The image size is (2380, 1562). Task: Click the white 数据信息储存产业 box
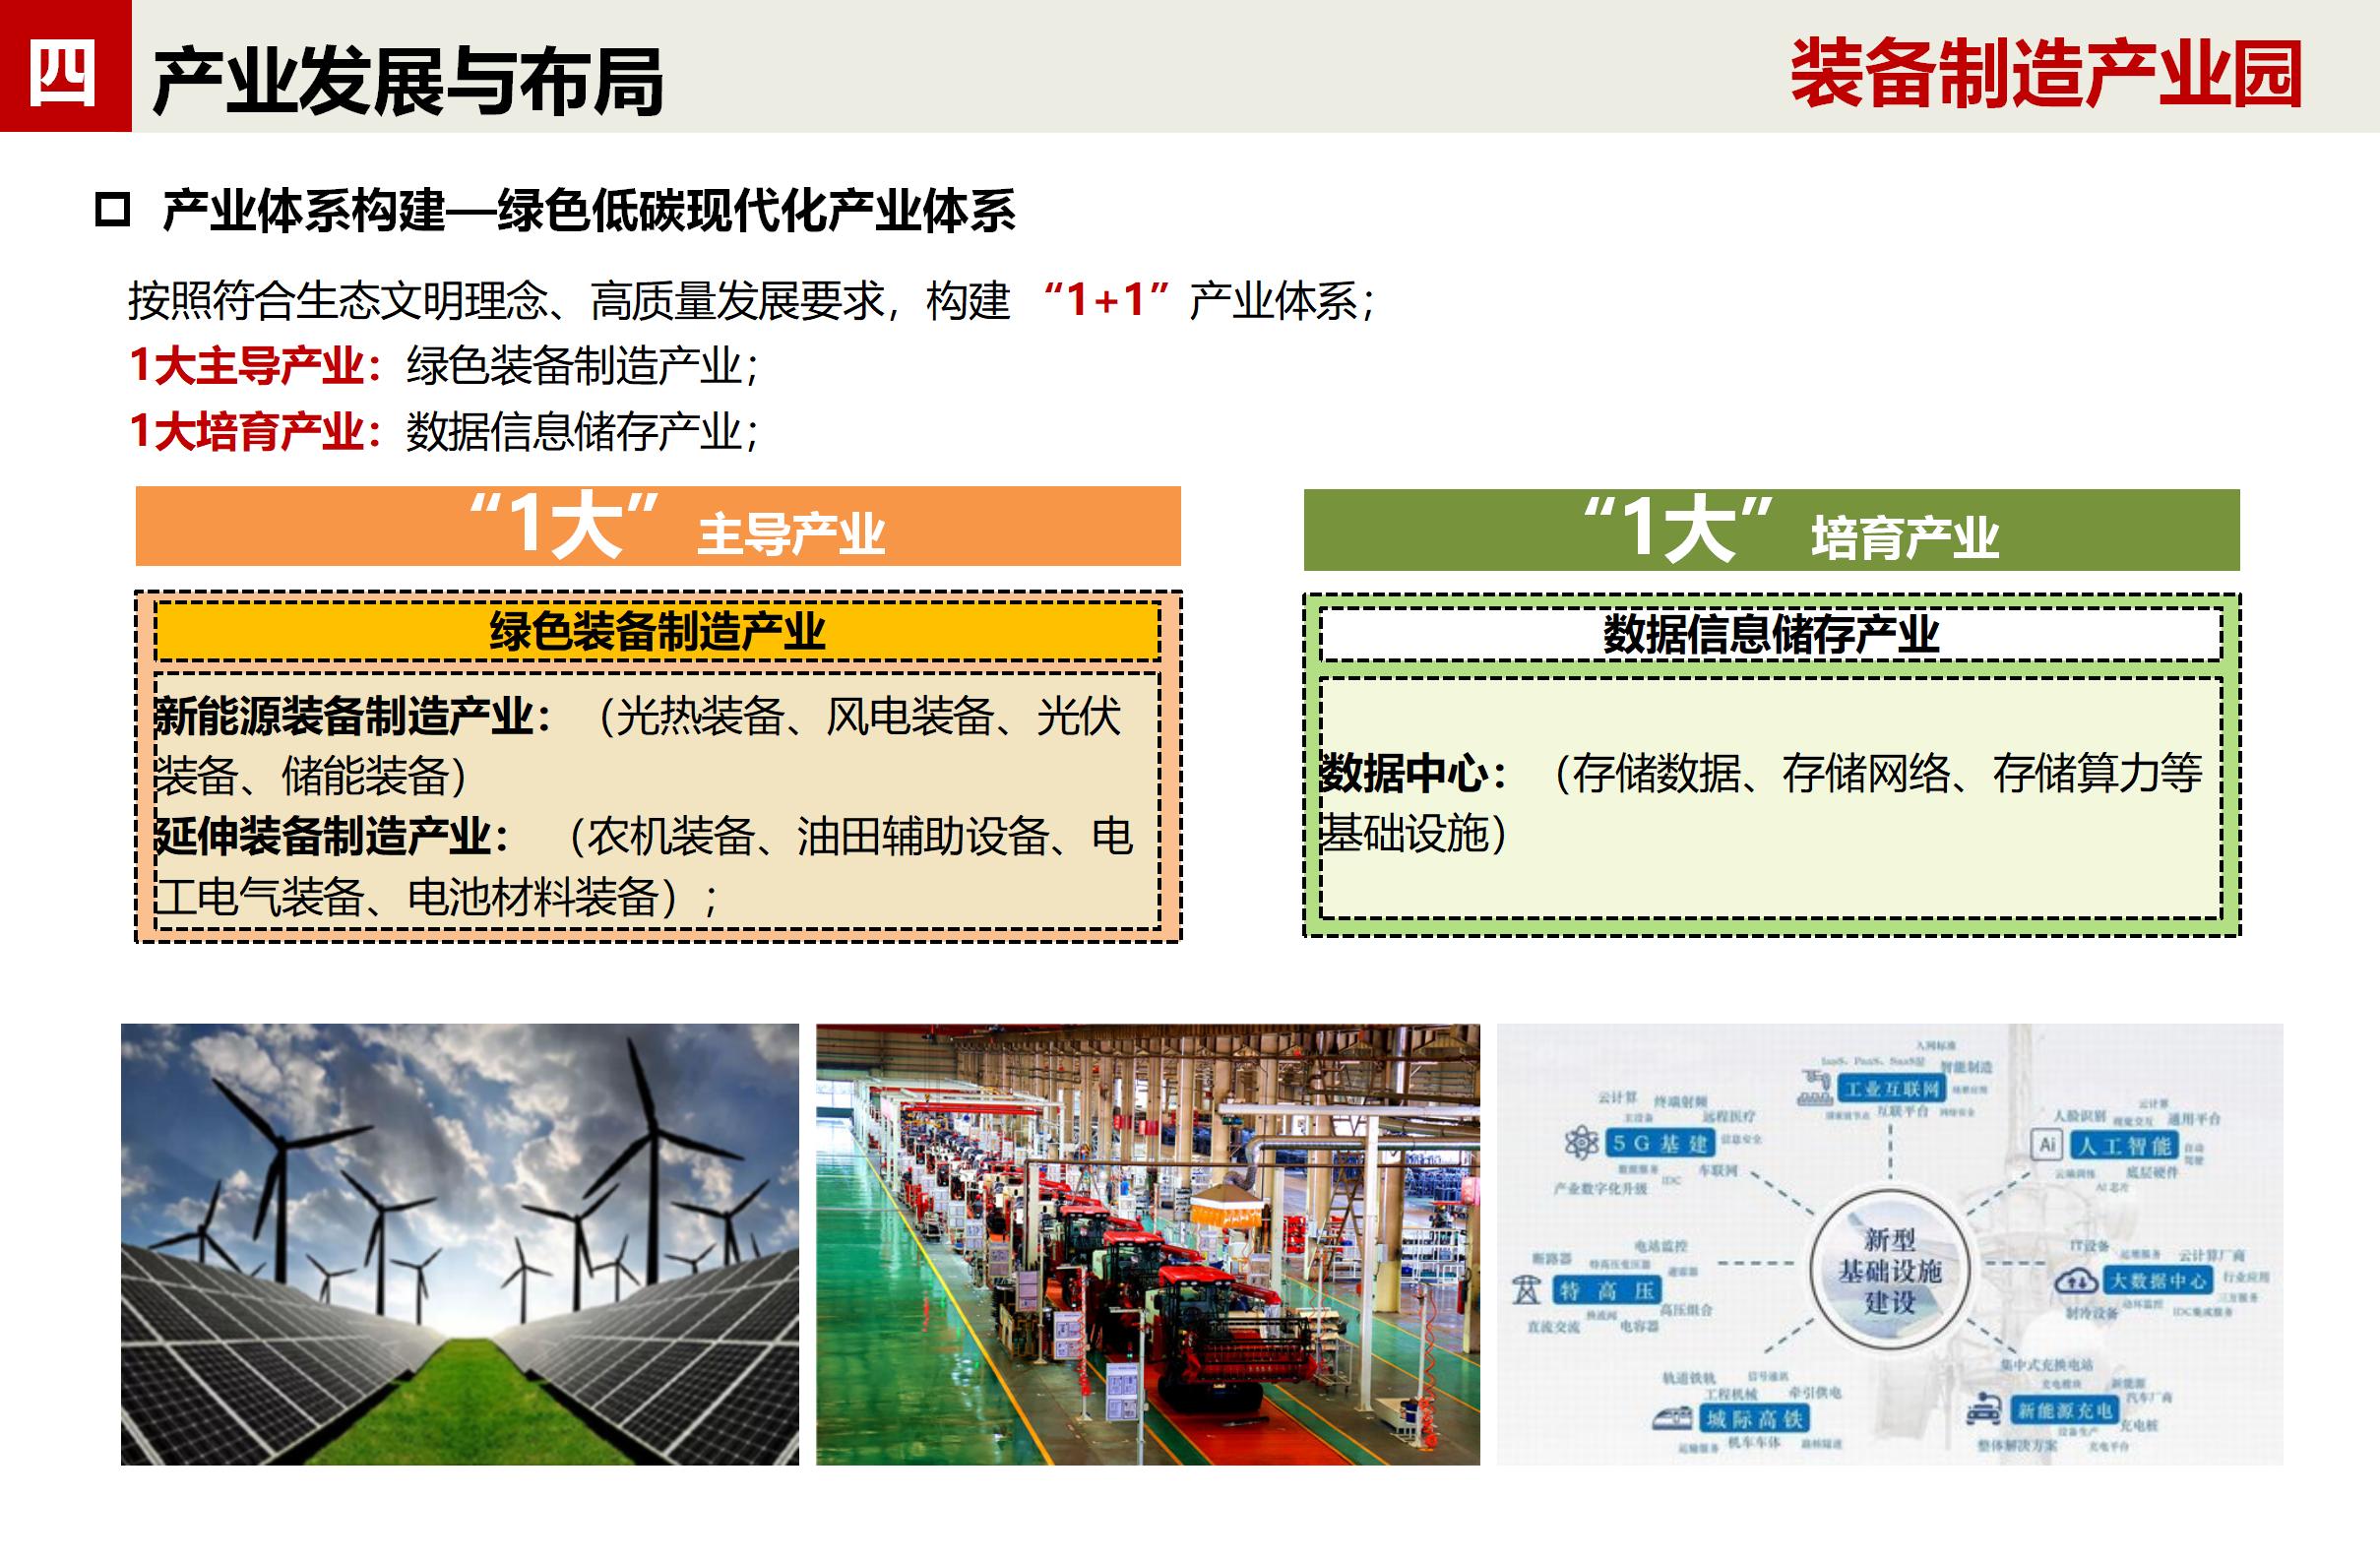click(x=1771, y=634)
